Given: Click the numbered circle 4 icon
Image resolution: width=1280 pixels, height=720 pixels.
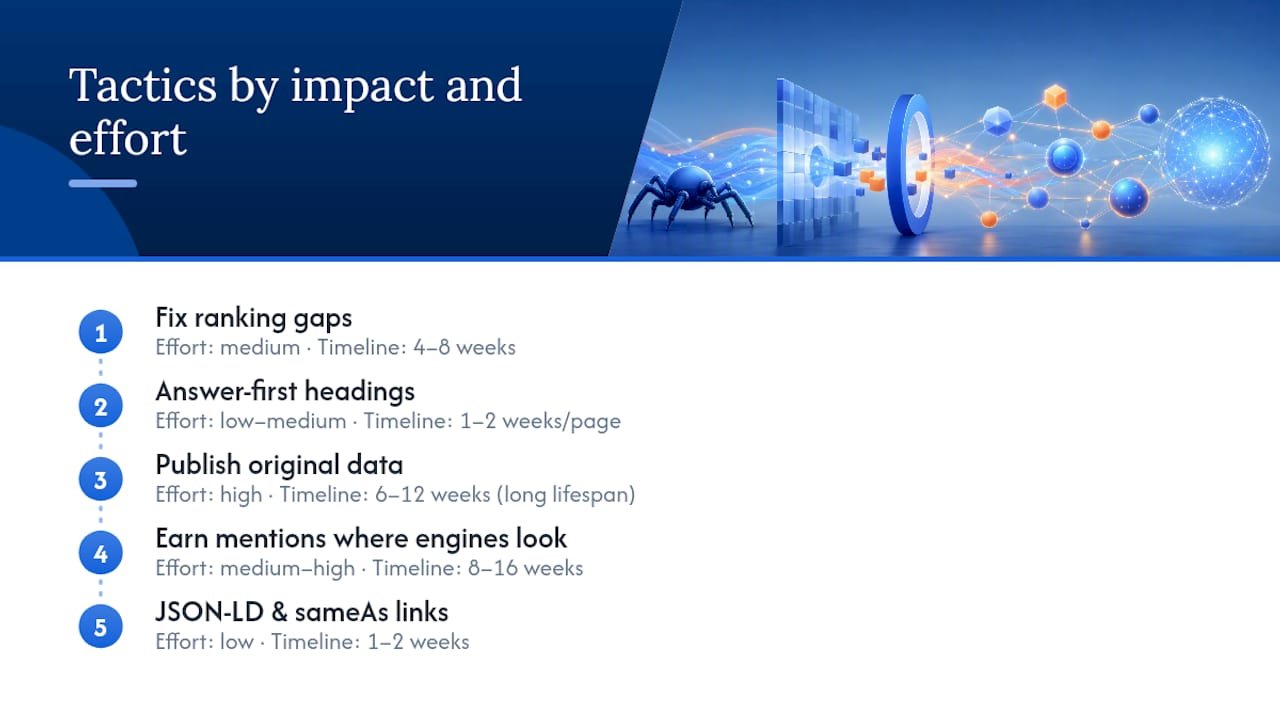Looking at the screenshot, I should tap(100, 554).
